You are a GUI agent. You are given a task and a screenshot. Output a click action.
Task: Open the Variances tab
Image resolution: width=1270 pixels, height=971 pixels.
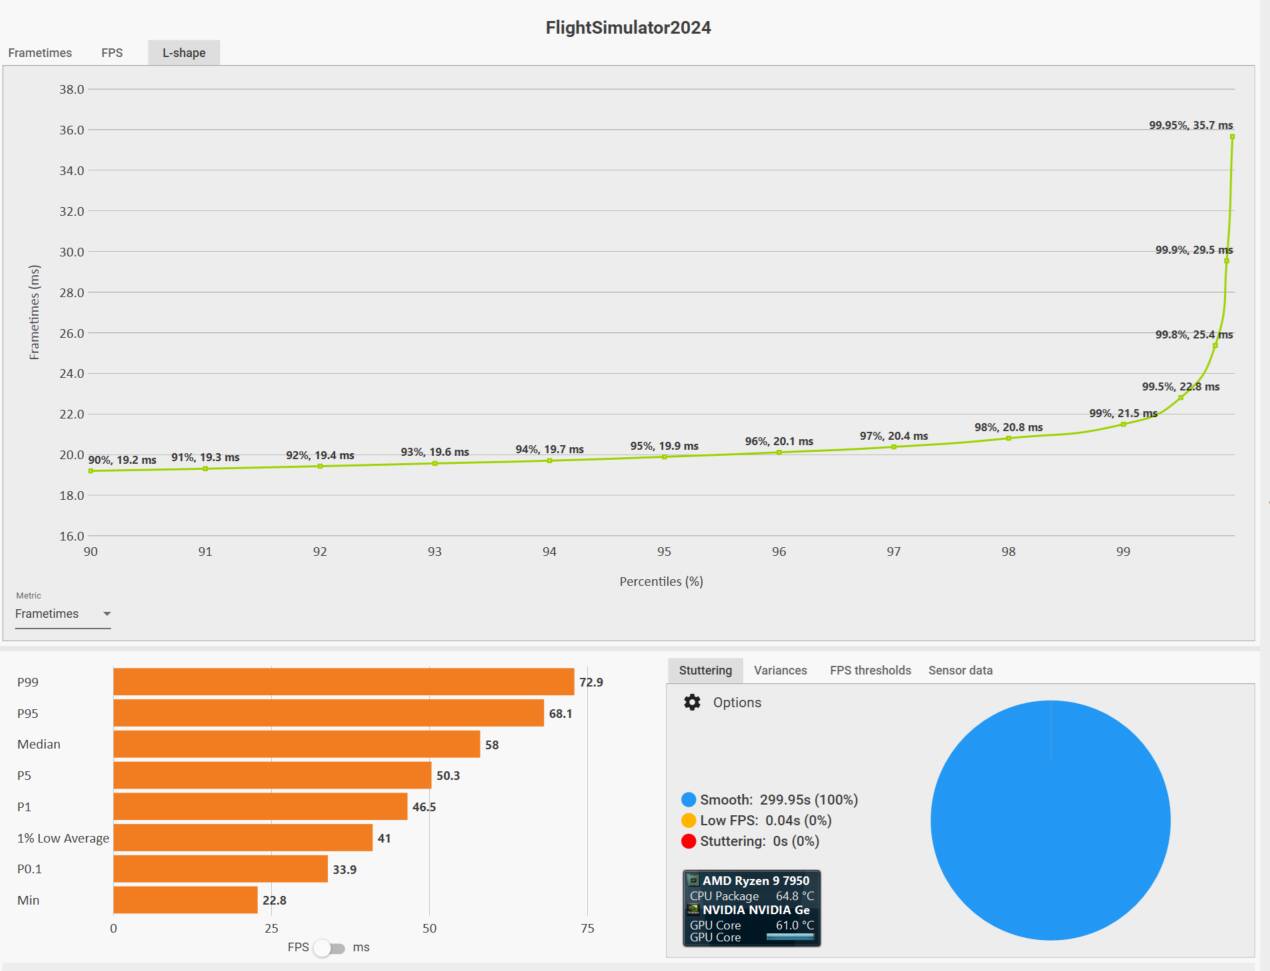click(780, 671)
